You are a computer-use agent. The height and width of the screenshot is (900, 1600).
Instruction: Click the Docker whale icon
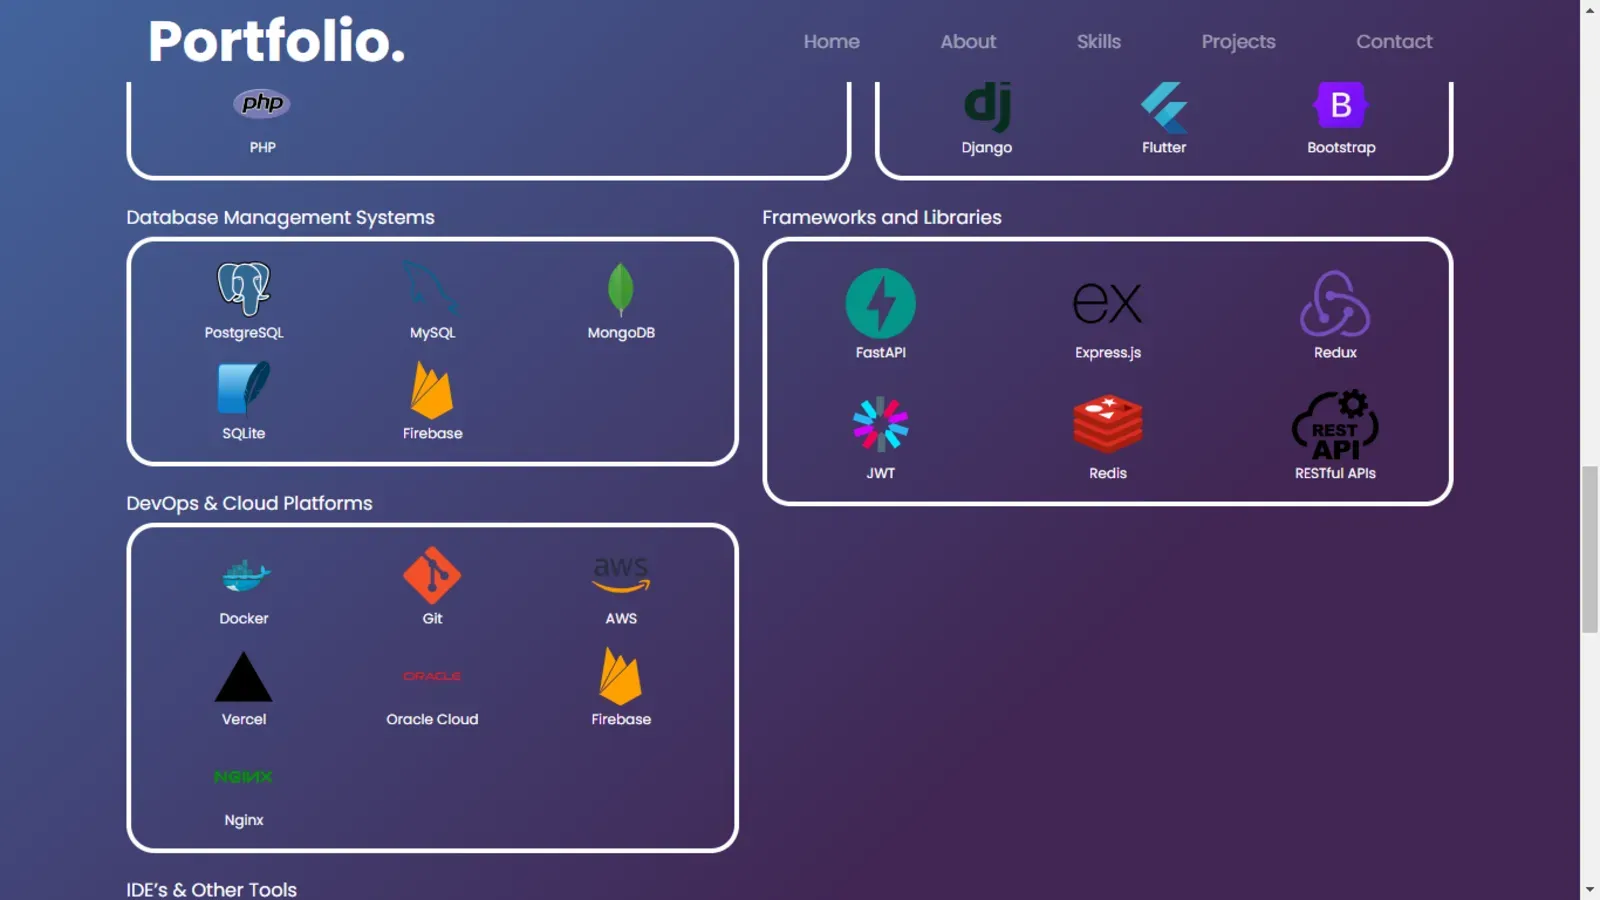(x=243, y=575)
